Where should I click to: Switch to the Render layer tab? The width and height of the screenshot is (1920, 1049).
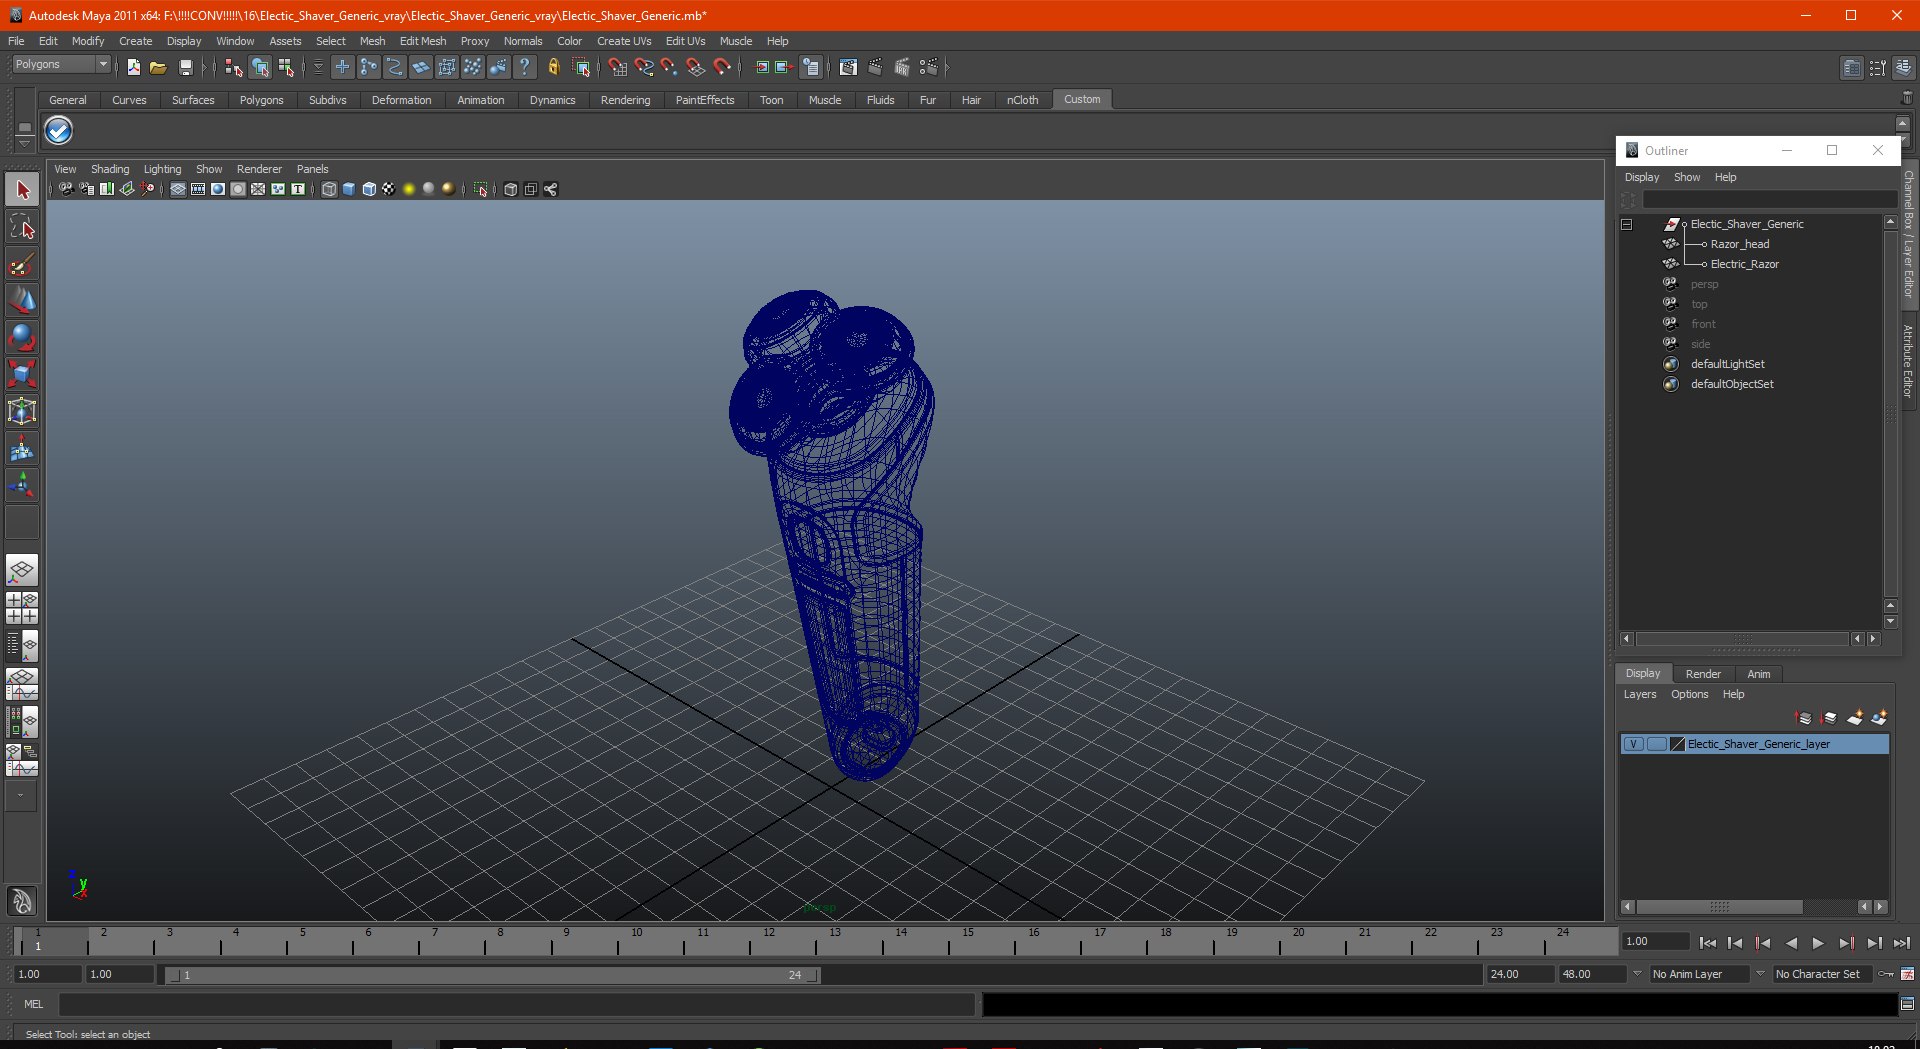coord(1703,674)
